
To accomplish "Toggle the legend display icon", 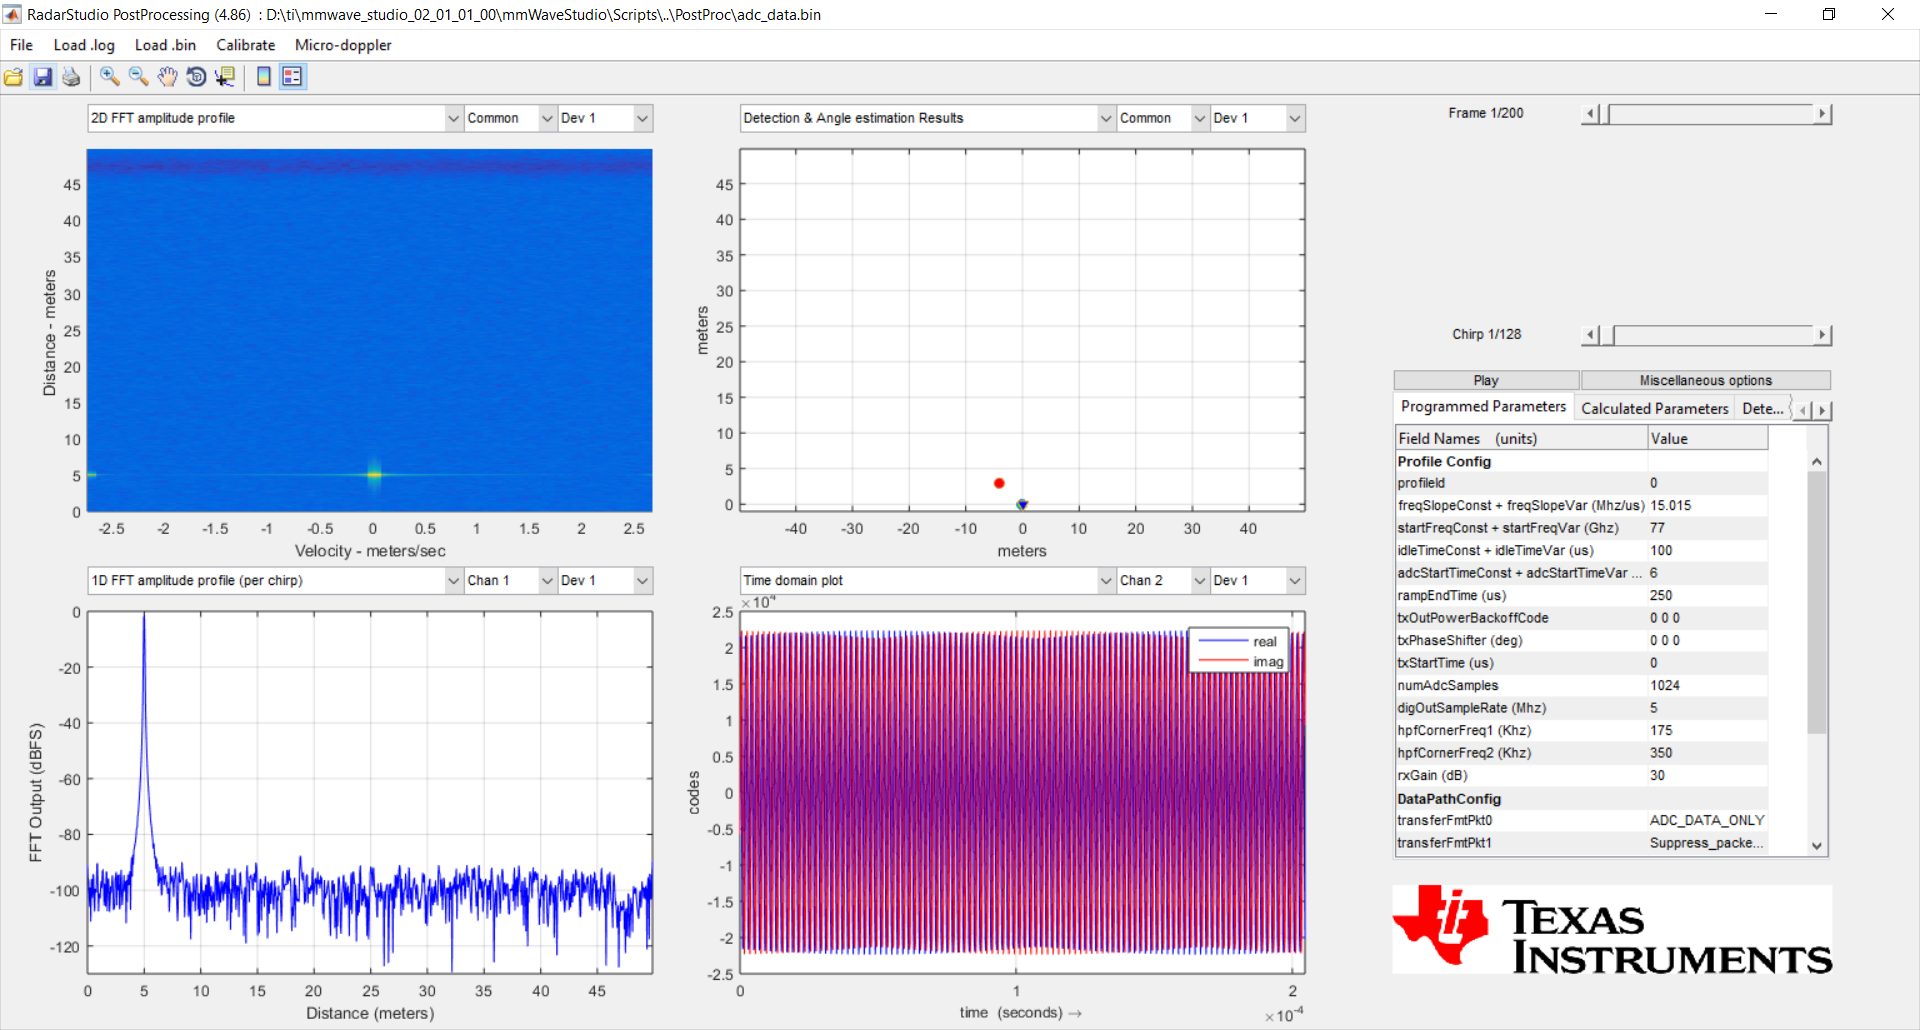I will [x=291, y=77].
